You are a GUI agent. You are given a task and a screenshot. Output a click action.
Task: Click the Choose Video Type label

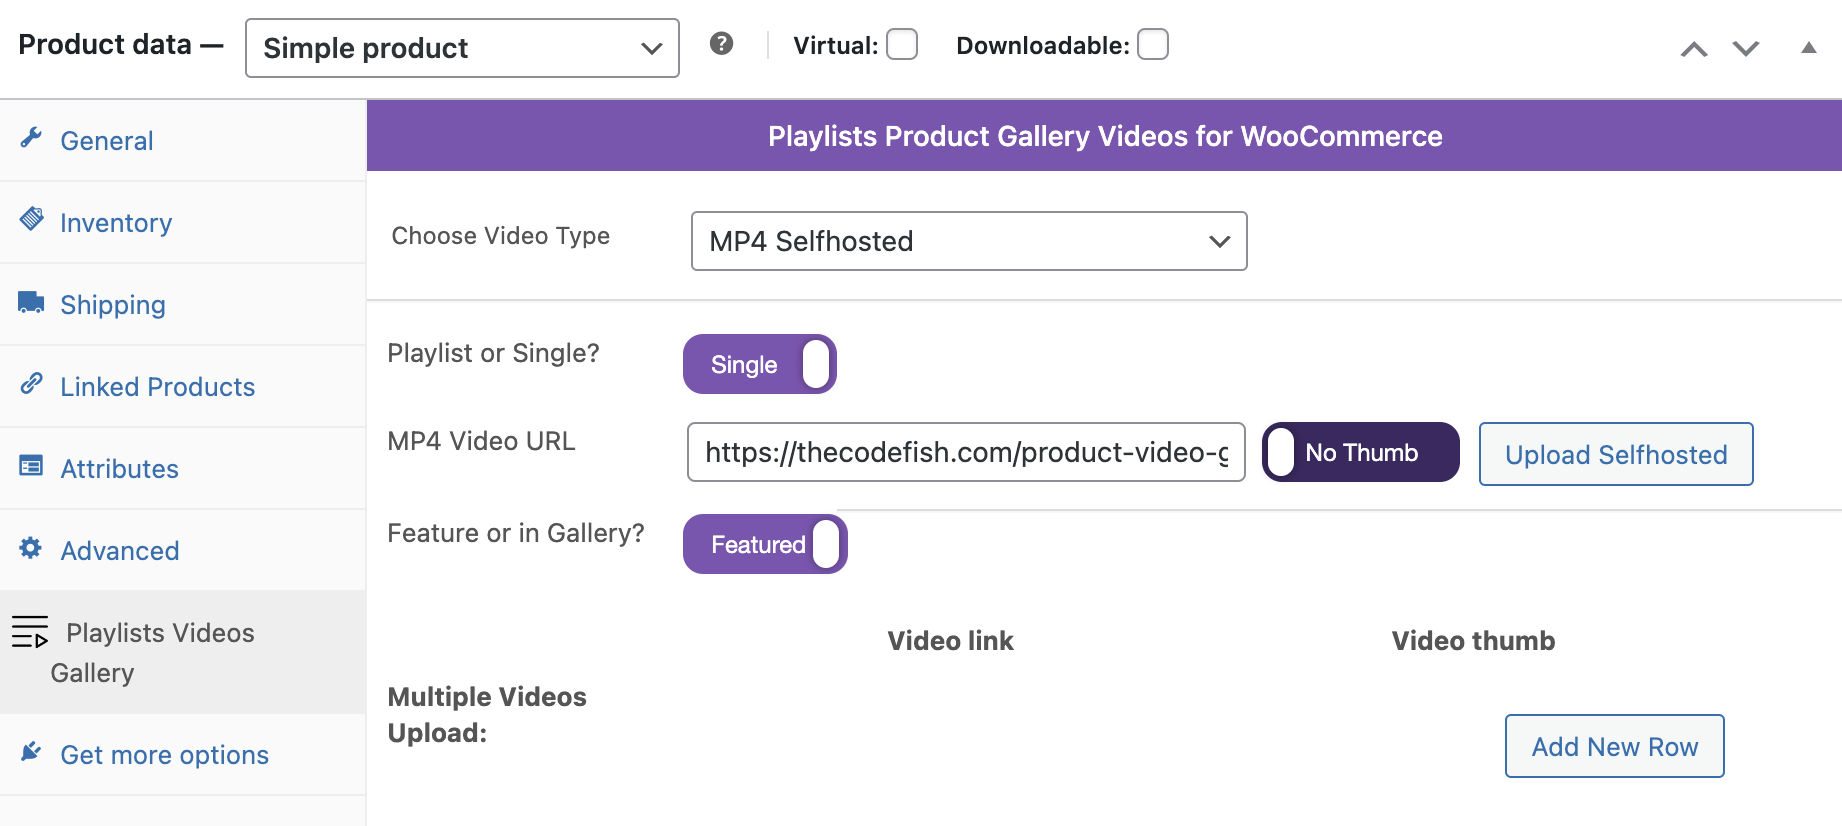pos(500,236)
